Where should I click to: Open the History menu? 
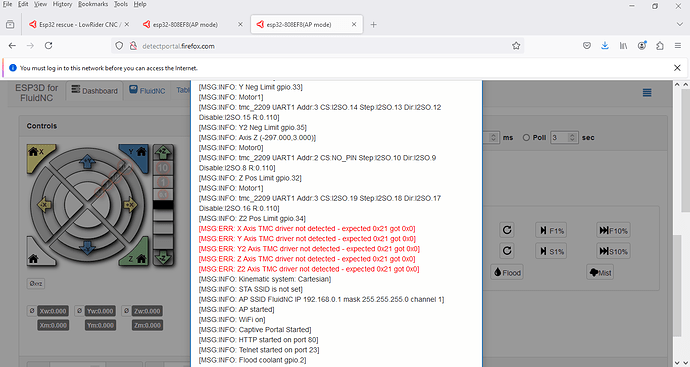click(x=62, y=4)
